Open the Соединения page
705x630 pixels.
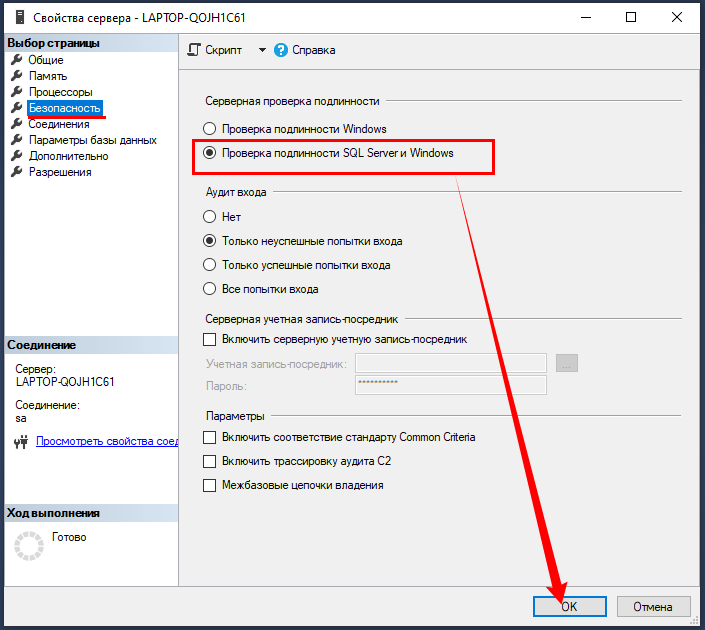[x=58, y=124]
